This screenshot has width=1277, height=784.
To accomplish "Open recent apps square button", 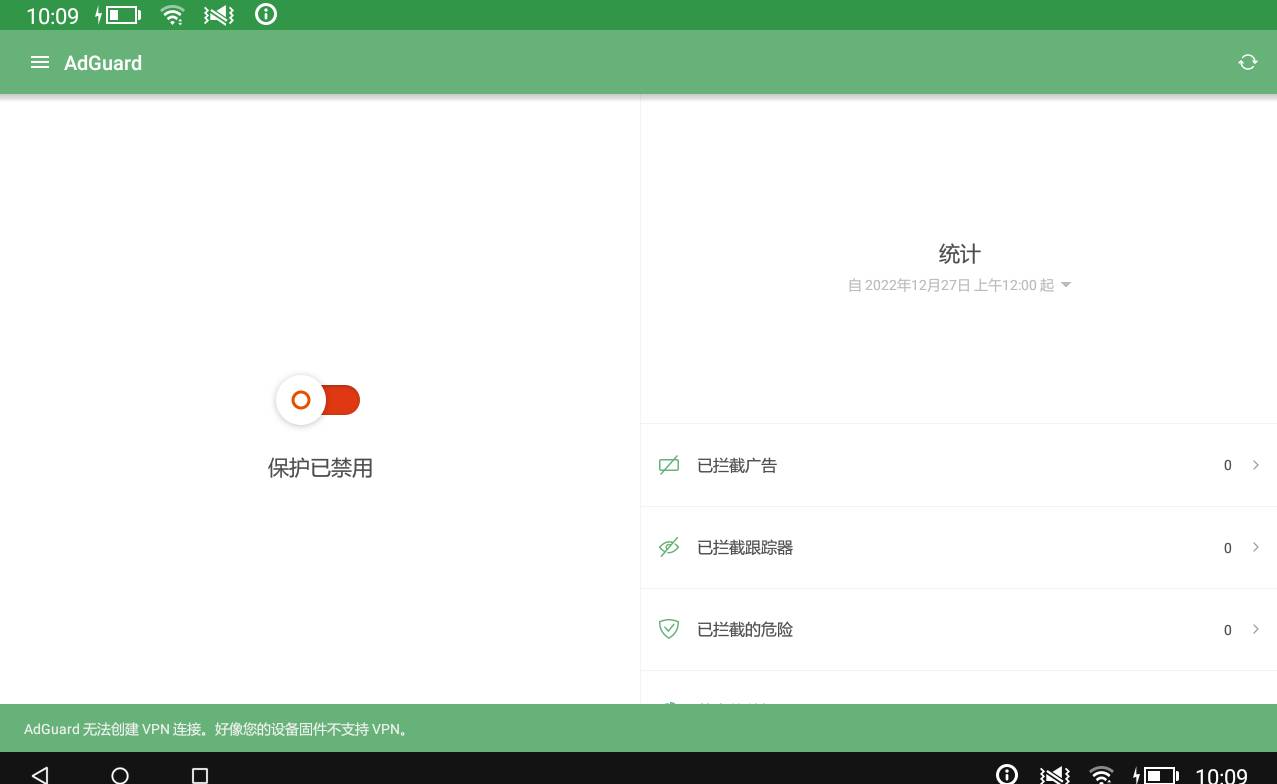I will pos(200,775).
